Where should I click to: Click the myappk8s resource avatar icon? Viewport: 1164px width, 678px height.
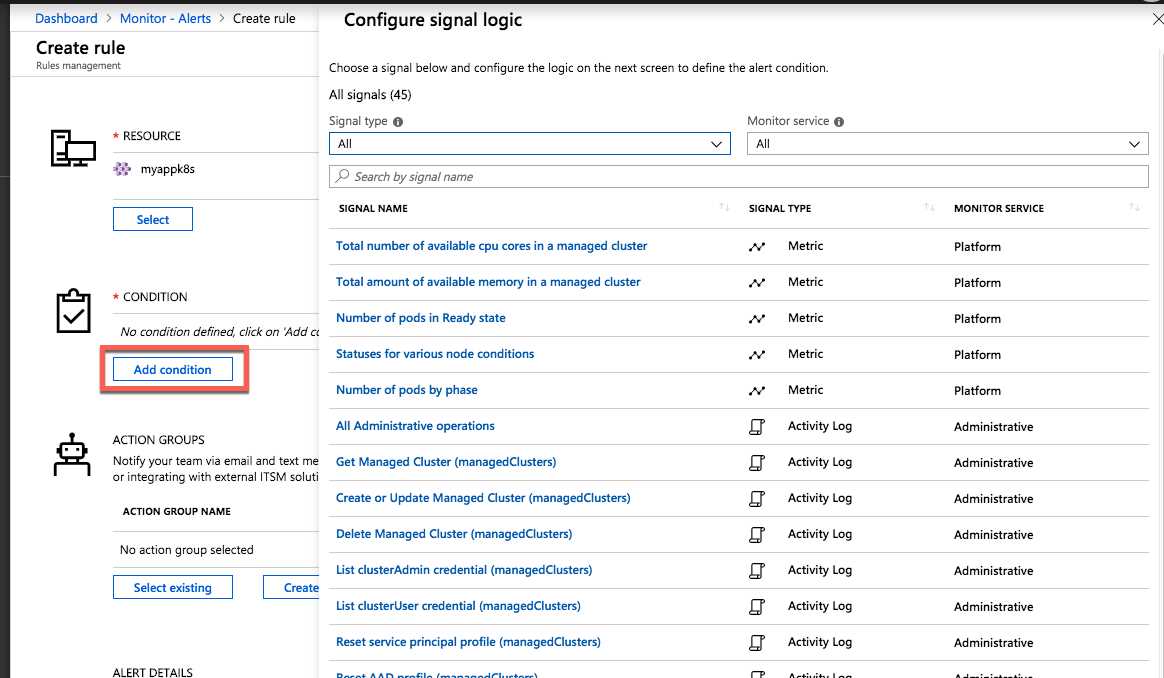pyautogui.click(x=121, y=171)
